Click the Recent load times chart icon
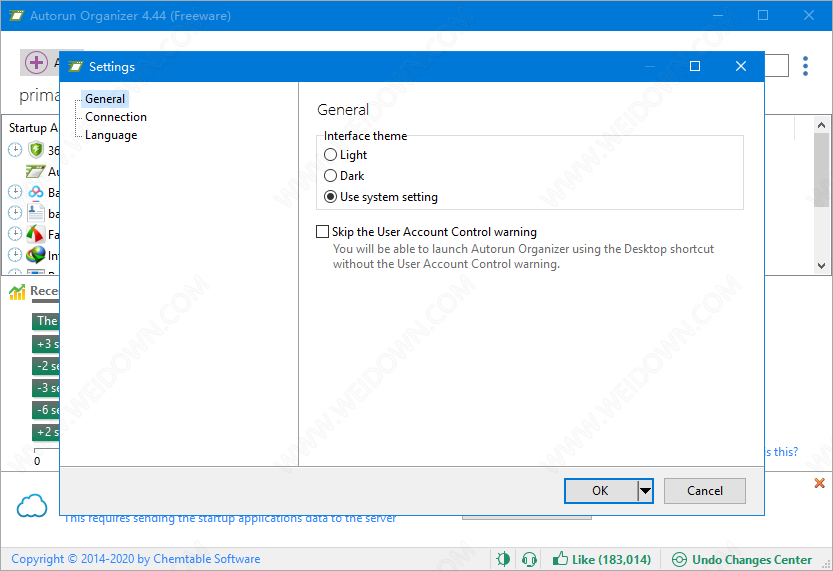 pos(17,292)
